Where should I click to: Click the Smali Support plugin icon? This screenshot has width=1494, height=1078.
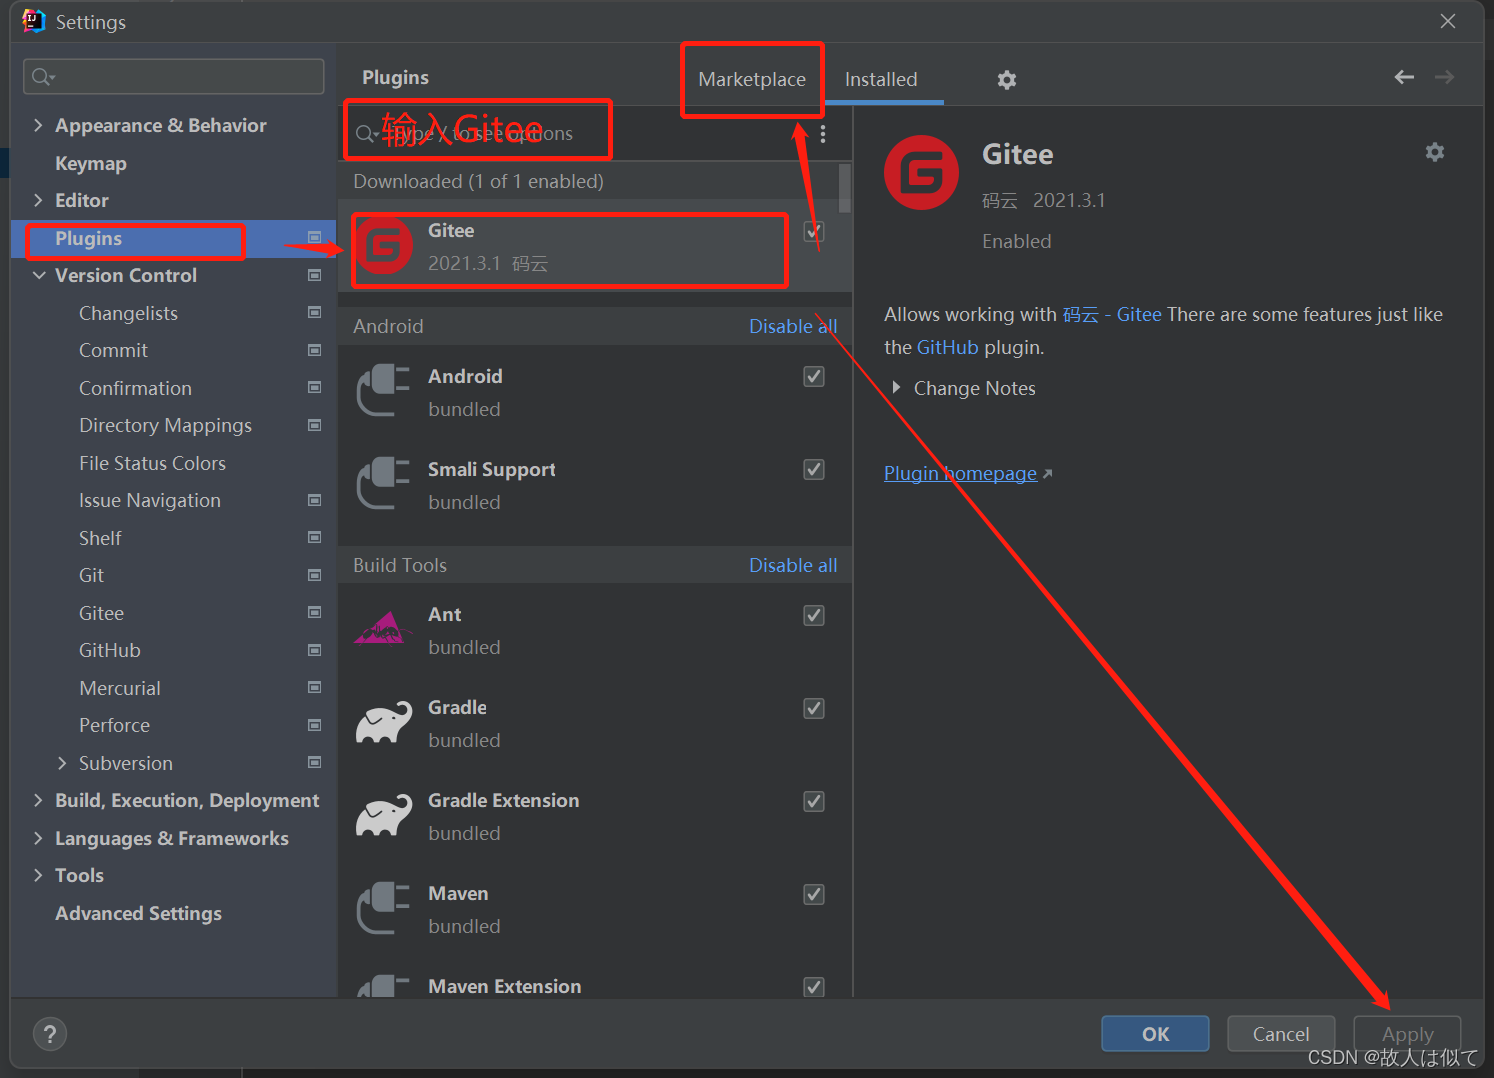pos(383,484)
